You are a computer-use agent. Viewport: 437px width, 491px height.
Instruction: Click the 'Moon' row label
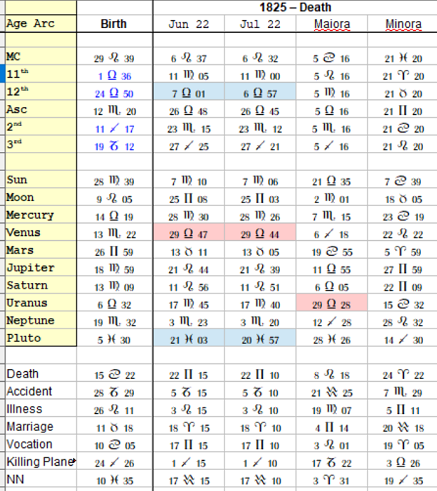(20, 197)
